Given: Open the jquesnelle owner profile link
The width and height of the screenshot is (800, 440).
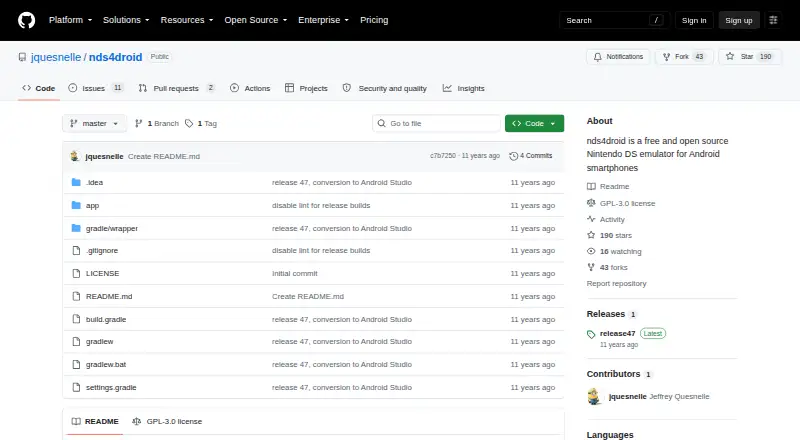Looking at the screenshot, I should coord(56,57).
